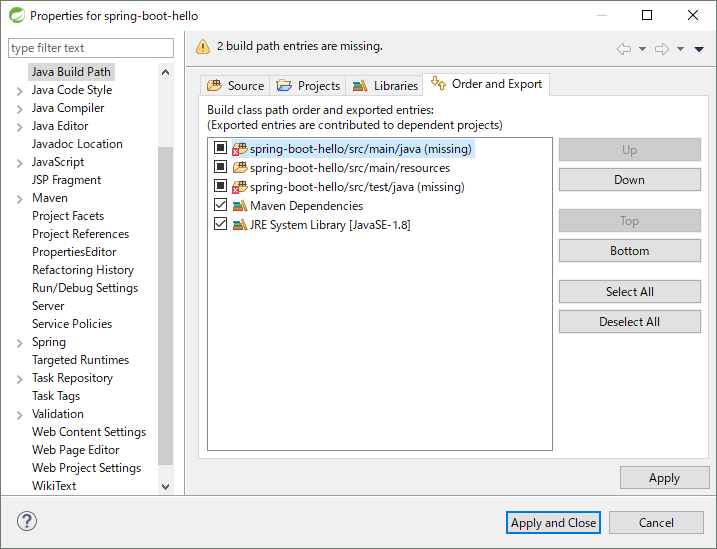The width and height of the screenshot is (717, 549).
Task: Expand the Java Editor tree node
Action: click(20, 127)
